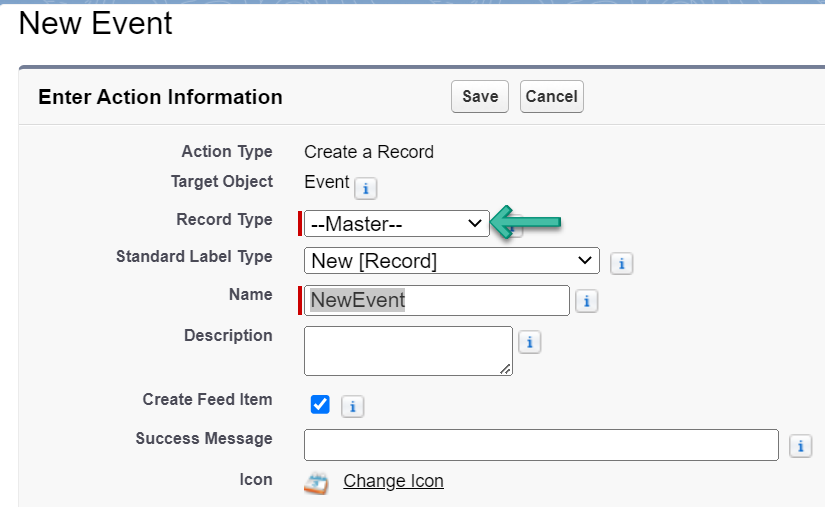Click the calendar event icon image
The width and height of the screenshot is (825, 507).
[x=316, y=482]
